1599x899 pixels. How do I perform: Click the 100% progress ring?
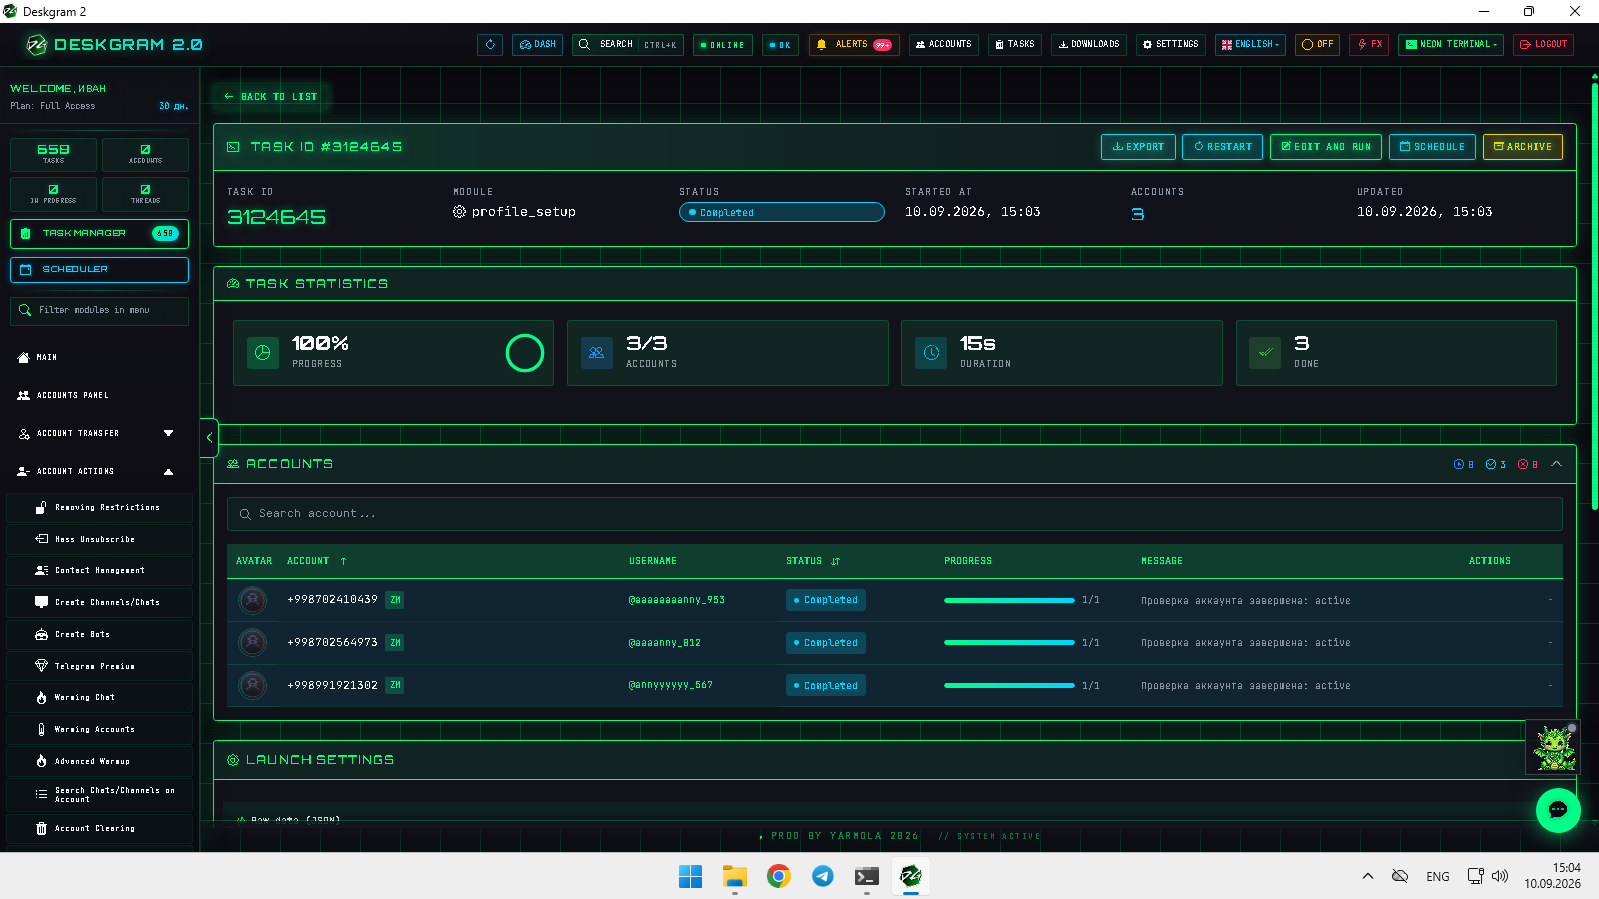click(x=524, y=353)
